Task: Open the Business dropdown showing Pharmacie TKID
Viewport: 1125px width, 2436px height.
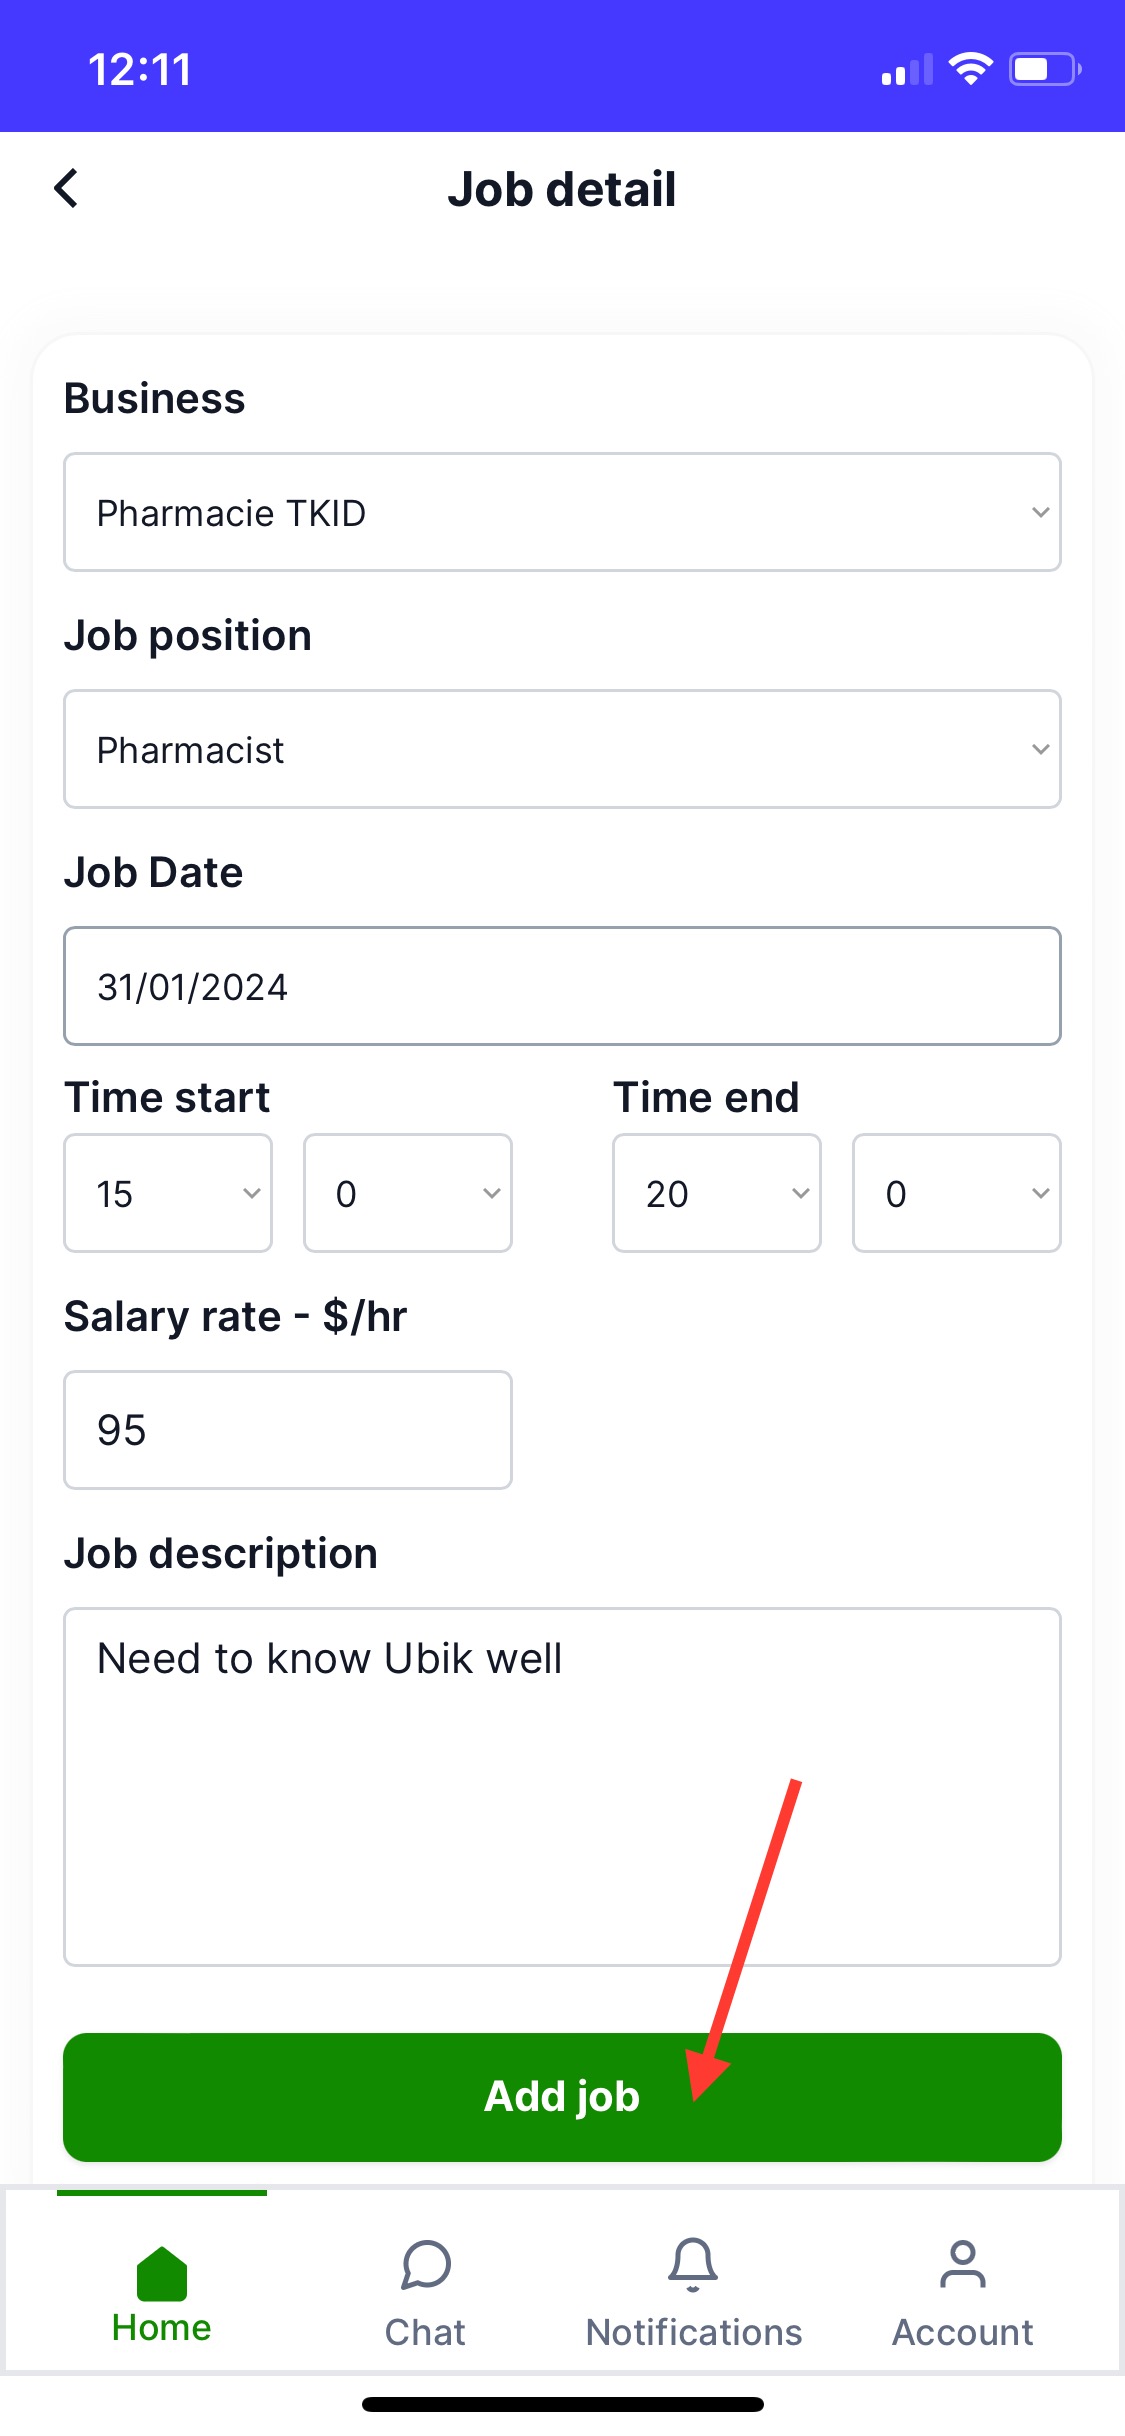Action: (562, 512)
